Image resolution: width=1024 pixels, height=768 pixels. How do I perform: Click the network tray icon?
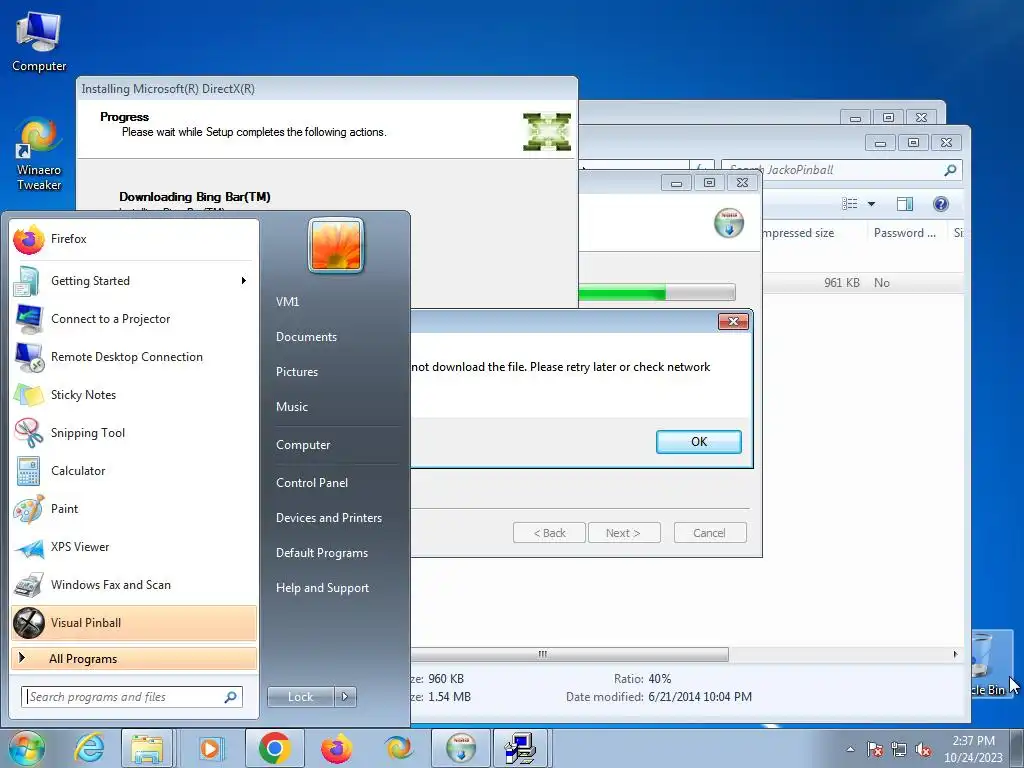pos(899,750)
